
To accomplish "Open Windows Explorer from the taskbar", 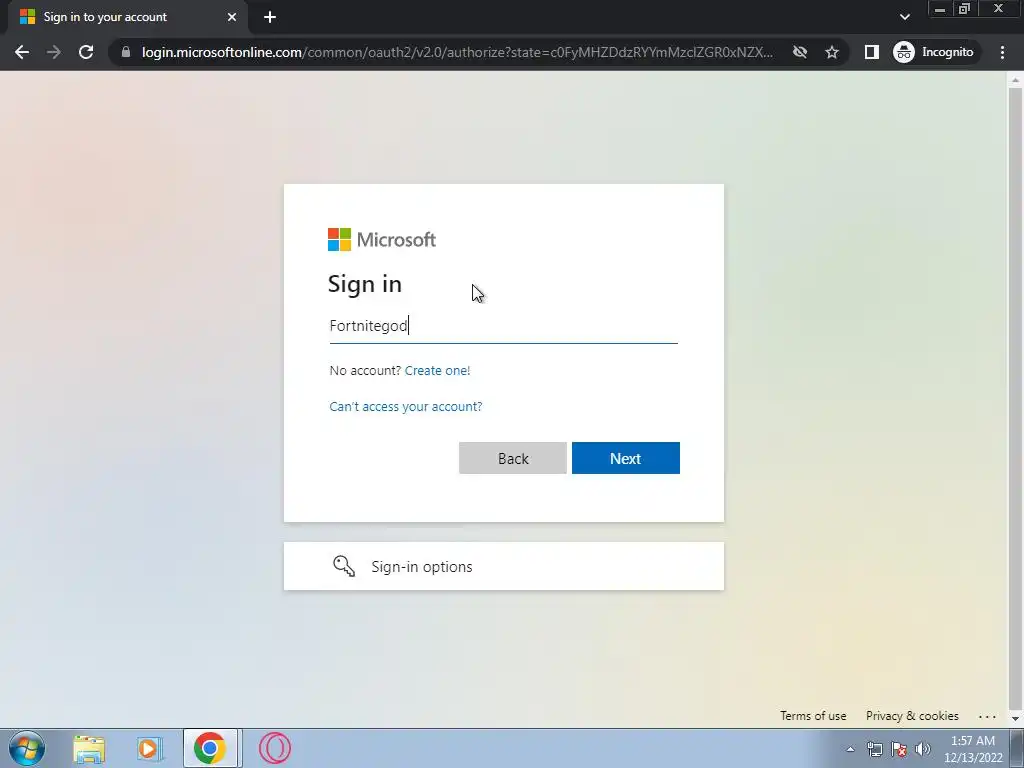I will pyautogui.click(x=89, y=748).
